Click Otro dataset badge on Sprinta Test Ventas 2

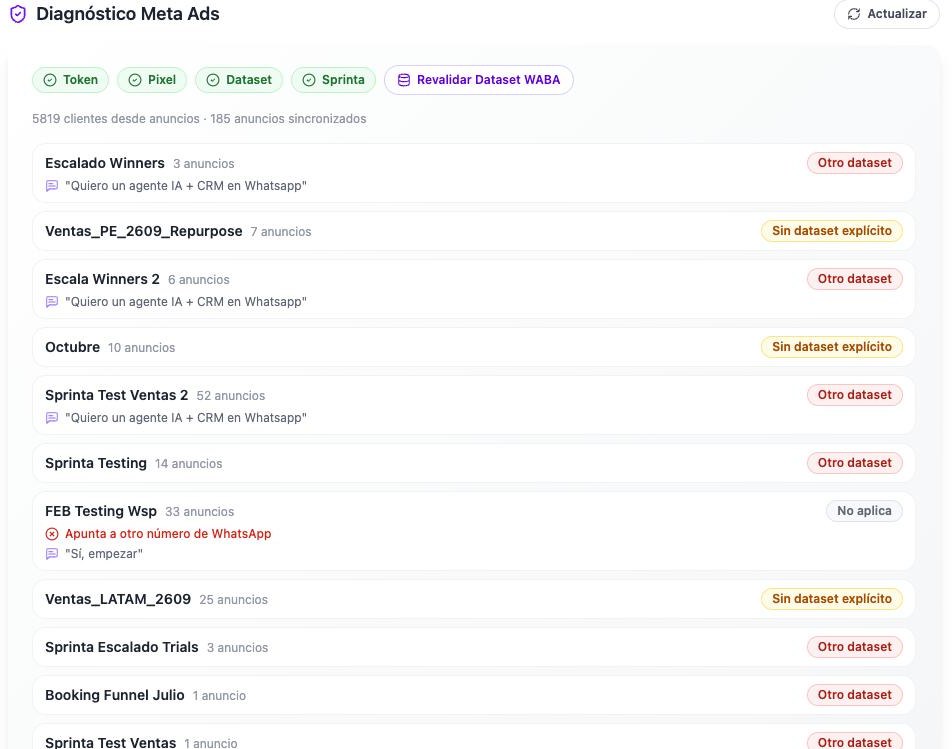[x=854, y=395]
